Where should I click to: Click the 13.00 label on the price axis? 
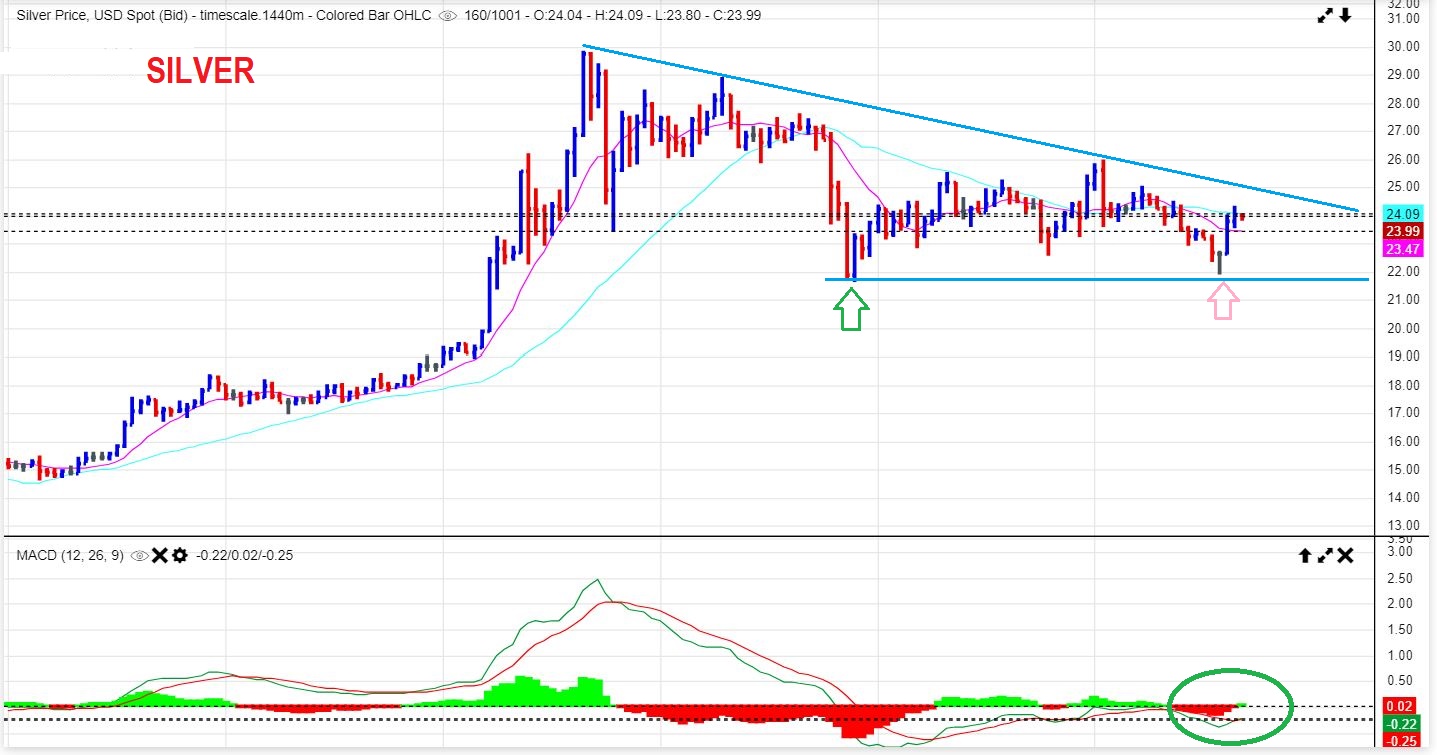(x=1404, y=525)
